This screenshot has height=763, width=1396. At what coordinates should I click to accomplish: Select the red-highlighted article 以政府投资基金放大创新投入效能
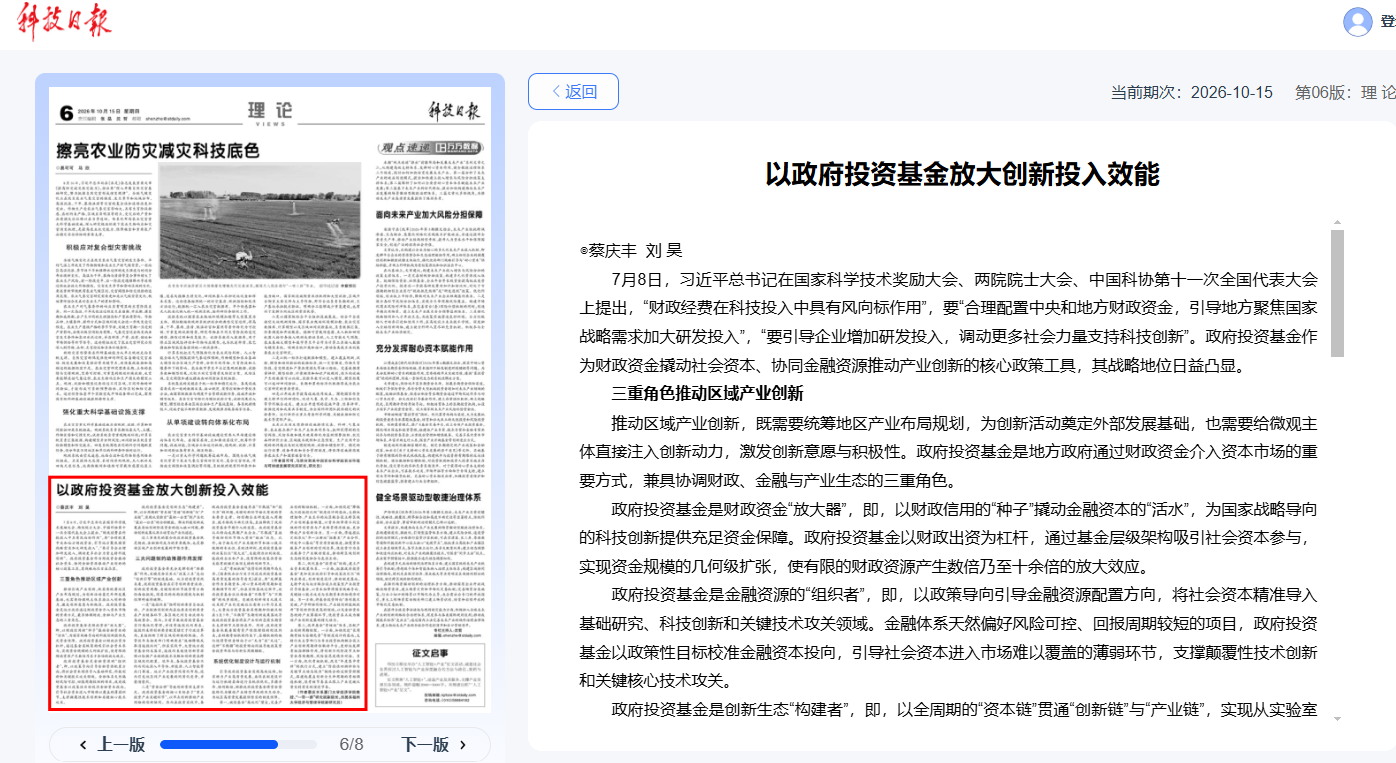coord(208,593)
